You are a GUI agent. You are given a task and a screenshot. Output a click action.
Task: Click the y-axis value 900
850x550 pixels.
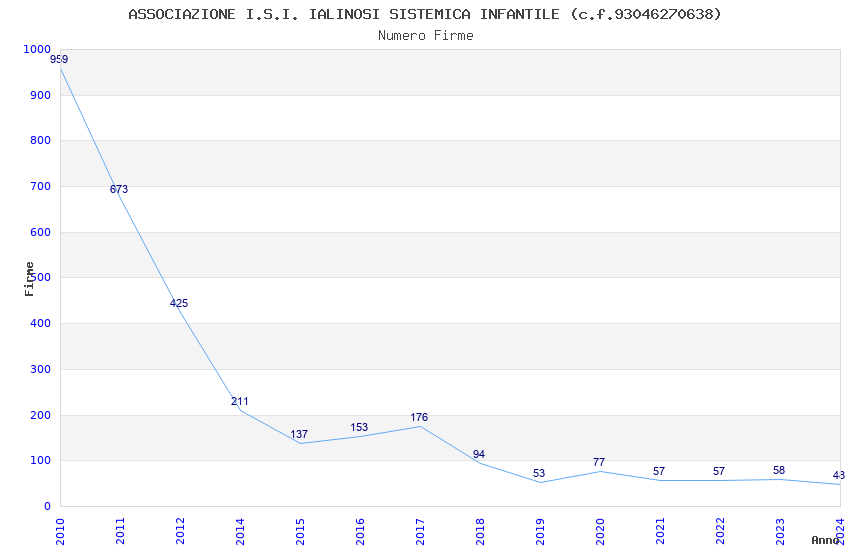click(41, 95)
